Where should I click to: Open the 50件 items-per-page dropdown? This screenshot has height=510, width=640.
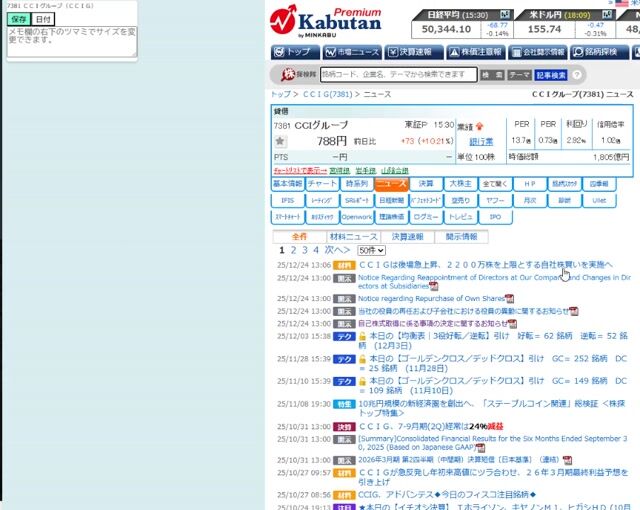point(371,250)
